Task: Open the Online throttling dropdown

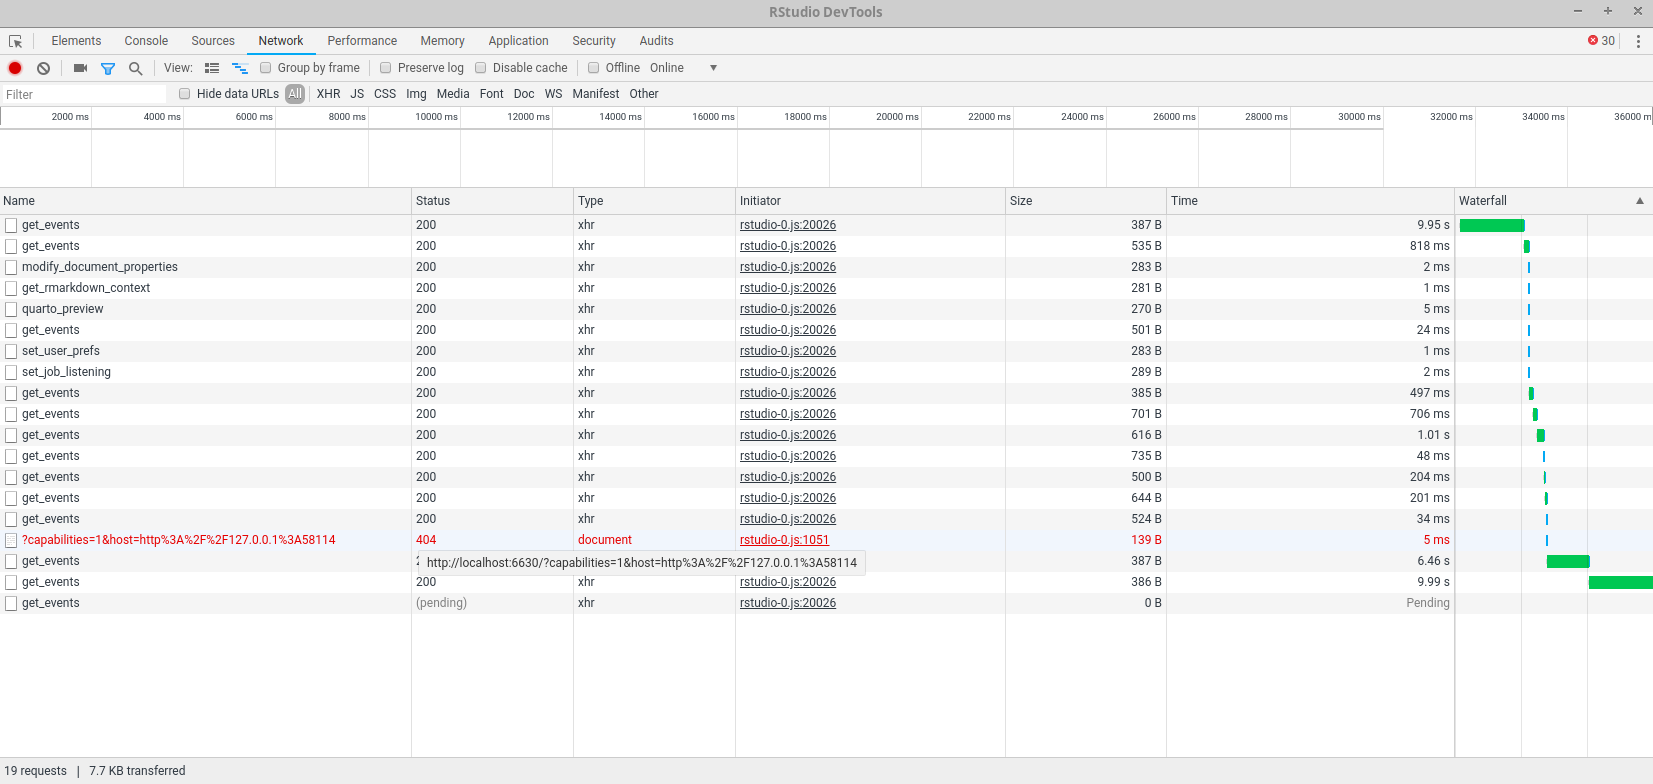Action: [684, 68]
